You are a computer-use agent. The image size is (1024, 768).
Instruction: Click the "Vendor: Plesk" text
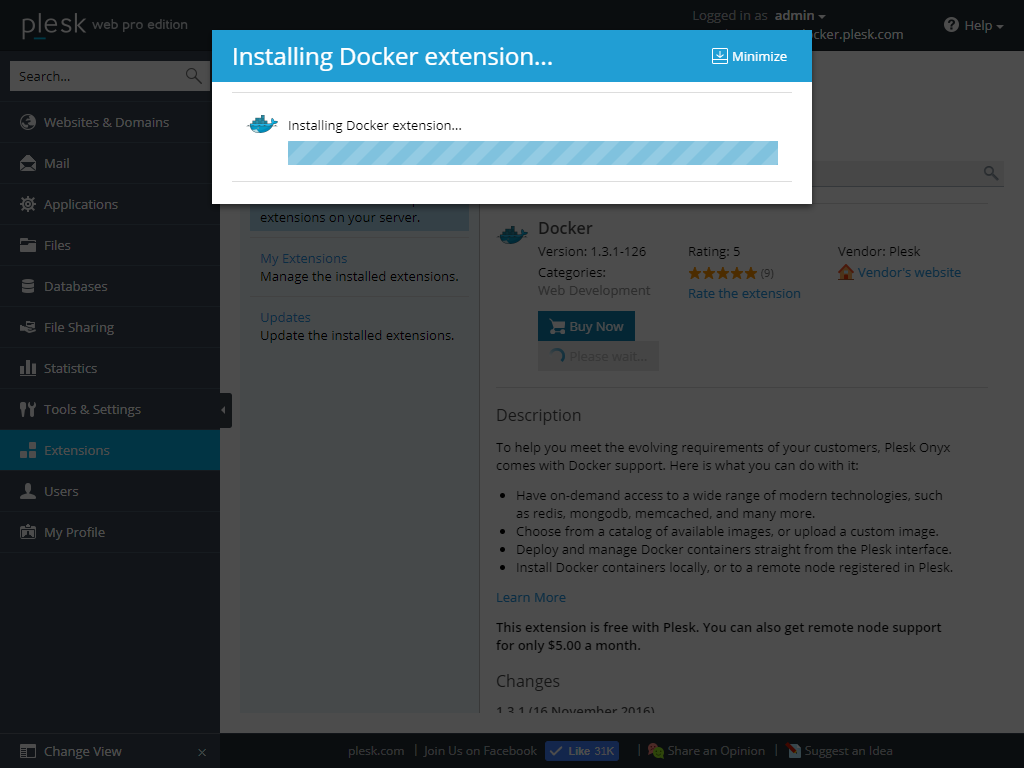click(x=878, y=251)
